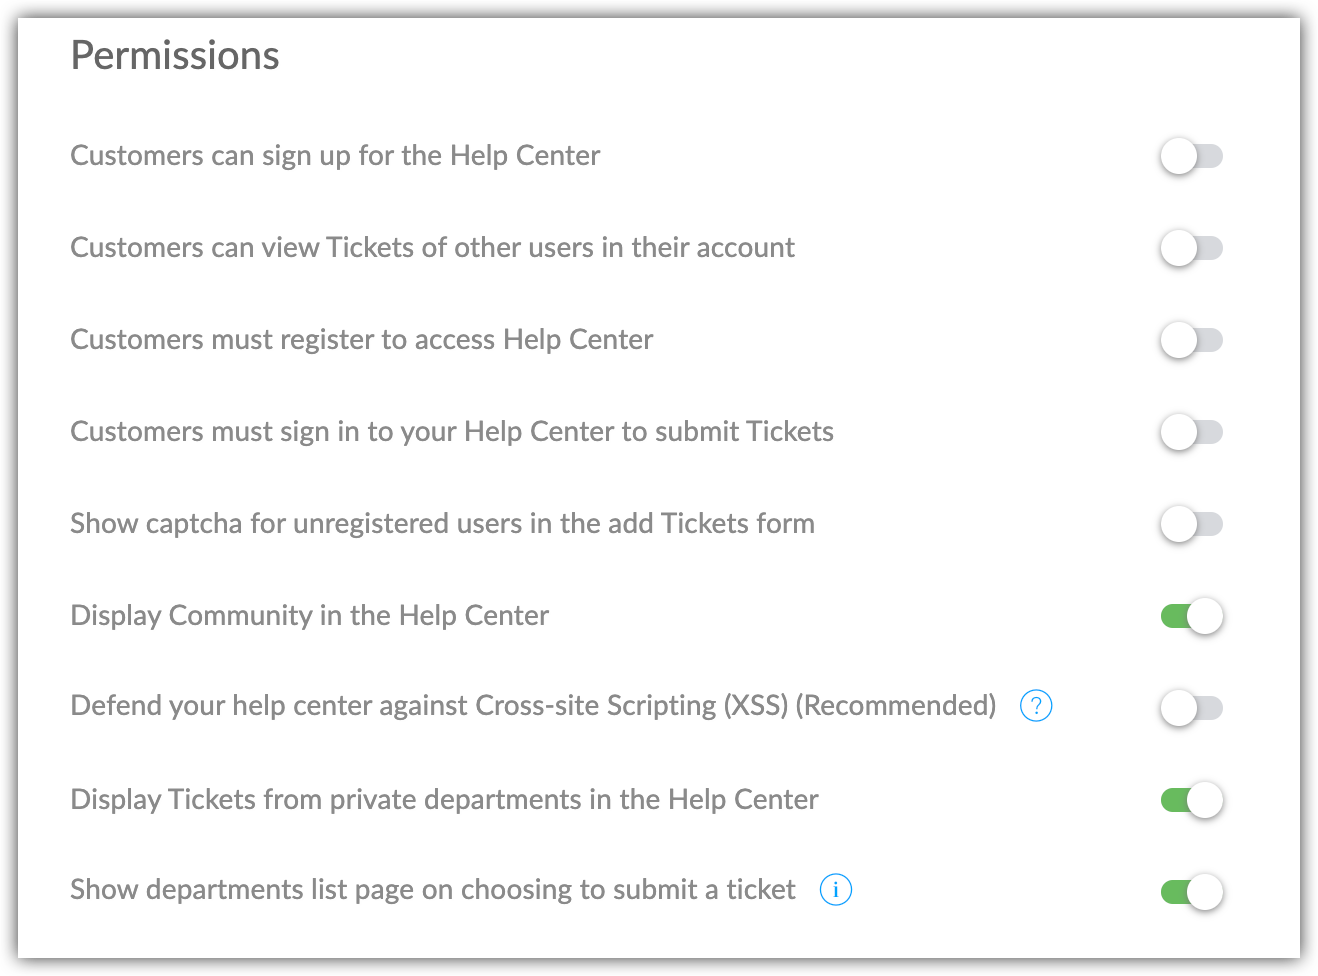
Task: Disable Show departments list page toggle
Action: pos(1191,891)
